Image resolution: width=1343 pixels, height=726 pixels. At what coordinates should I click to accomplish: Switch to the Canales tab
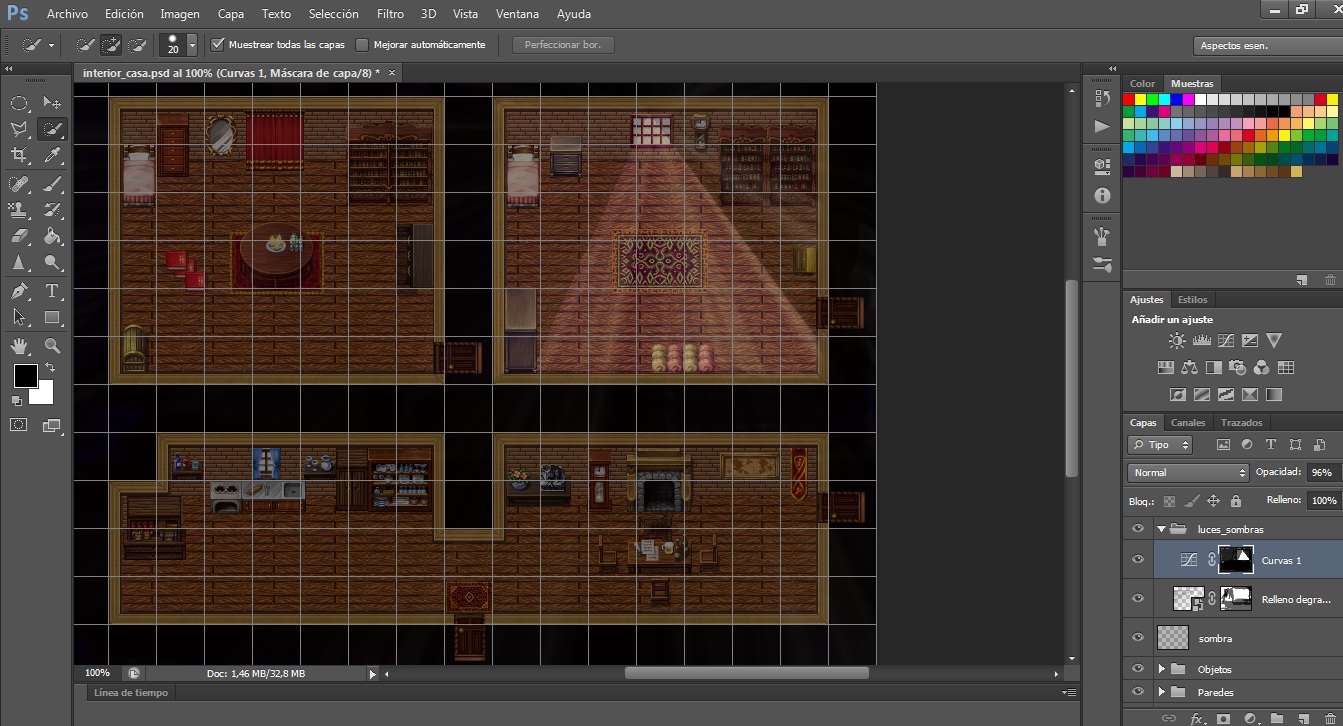(1188, 422)
